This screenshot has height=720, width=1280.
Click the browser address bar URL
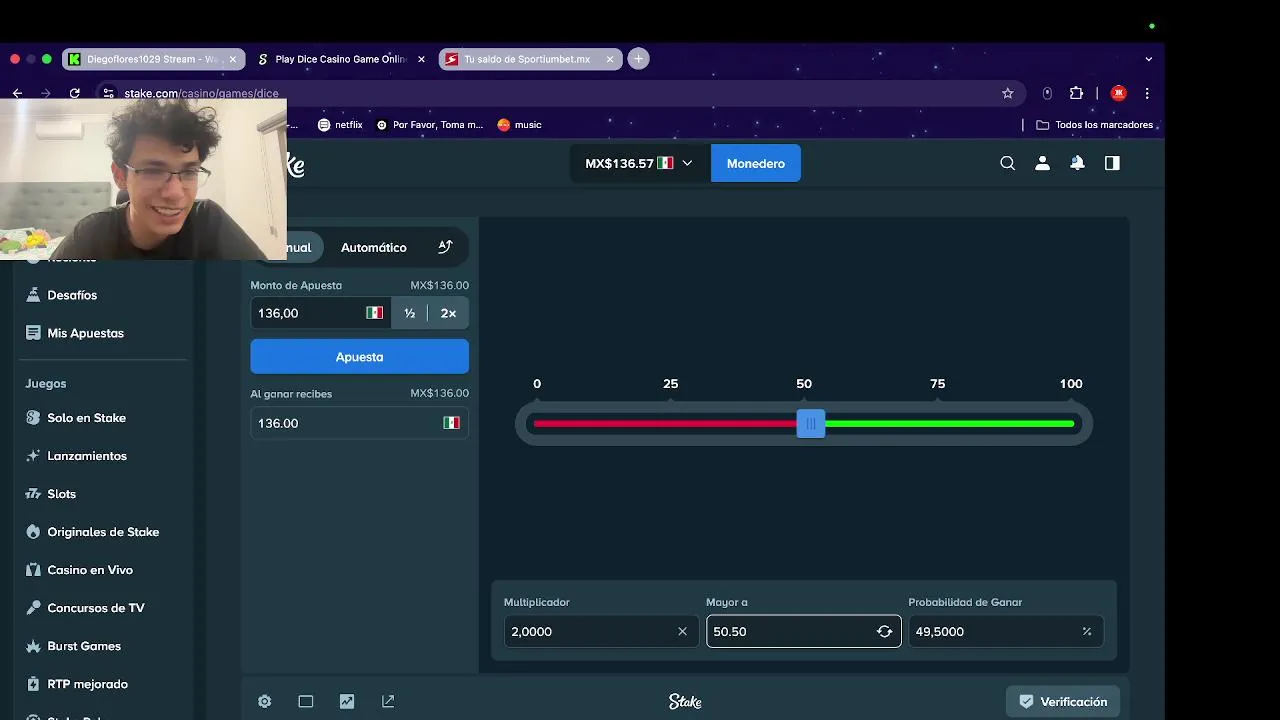pyautogui.click(x=201, y=93)
